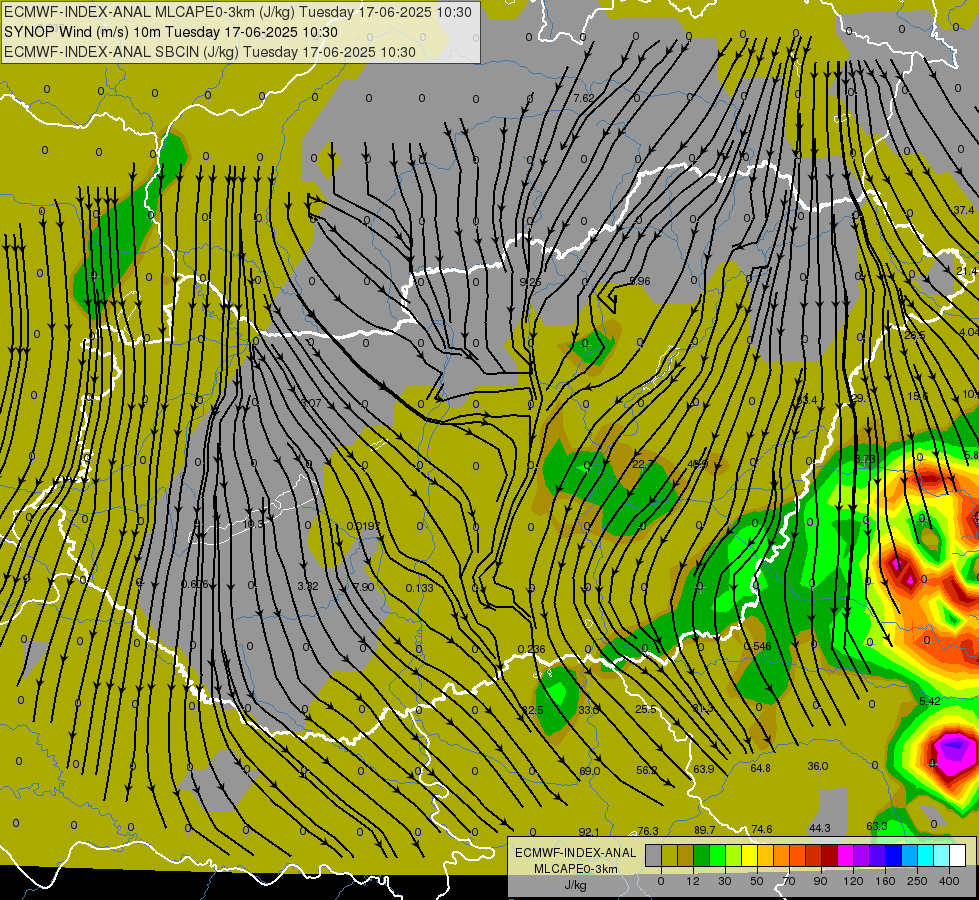
Task: Click the map value '63.3'
Action: (x=877, y=826)
